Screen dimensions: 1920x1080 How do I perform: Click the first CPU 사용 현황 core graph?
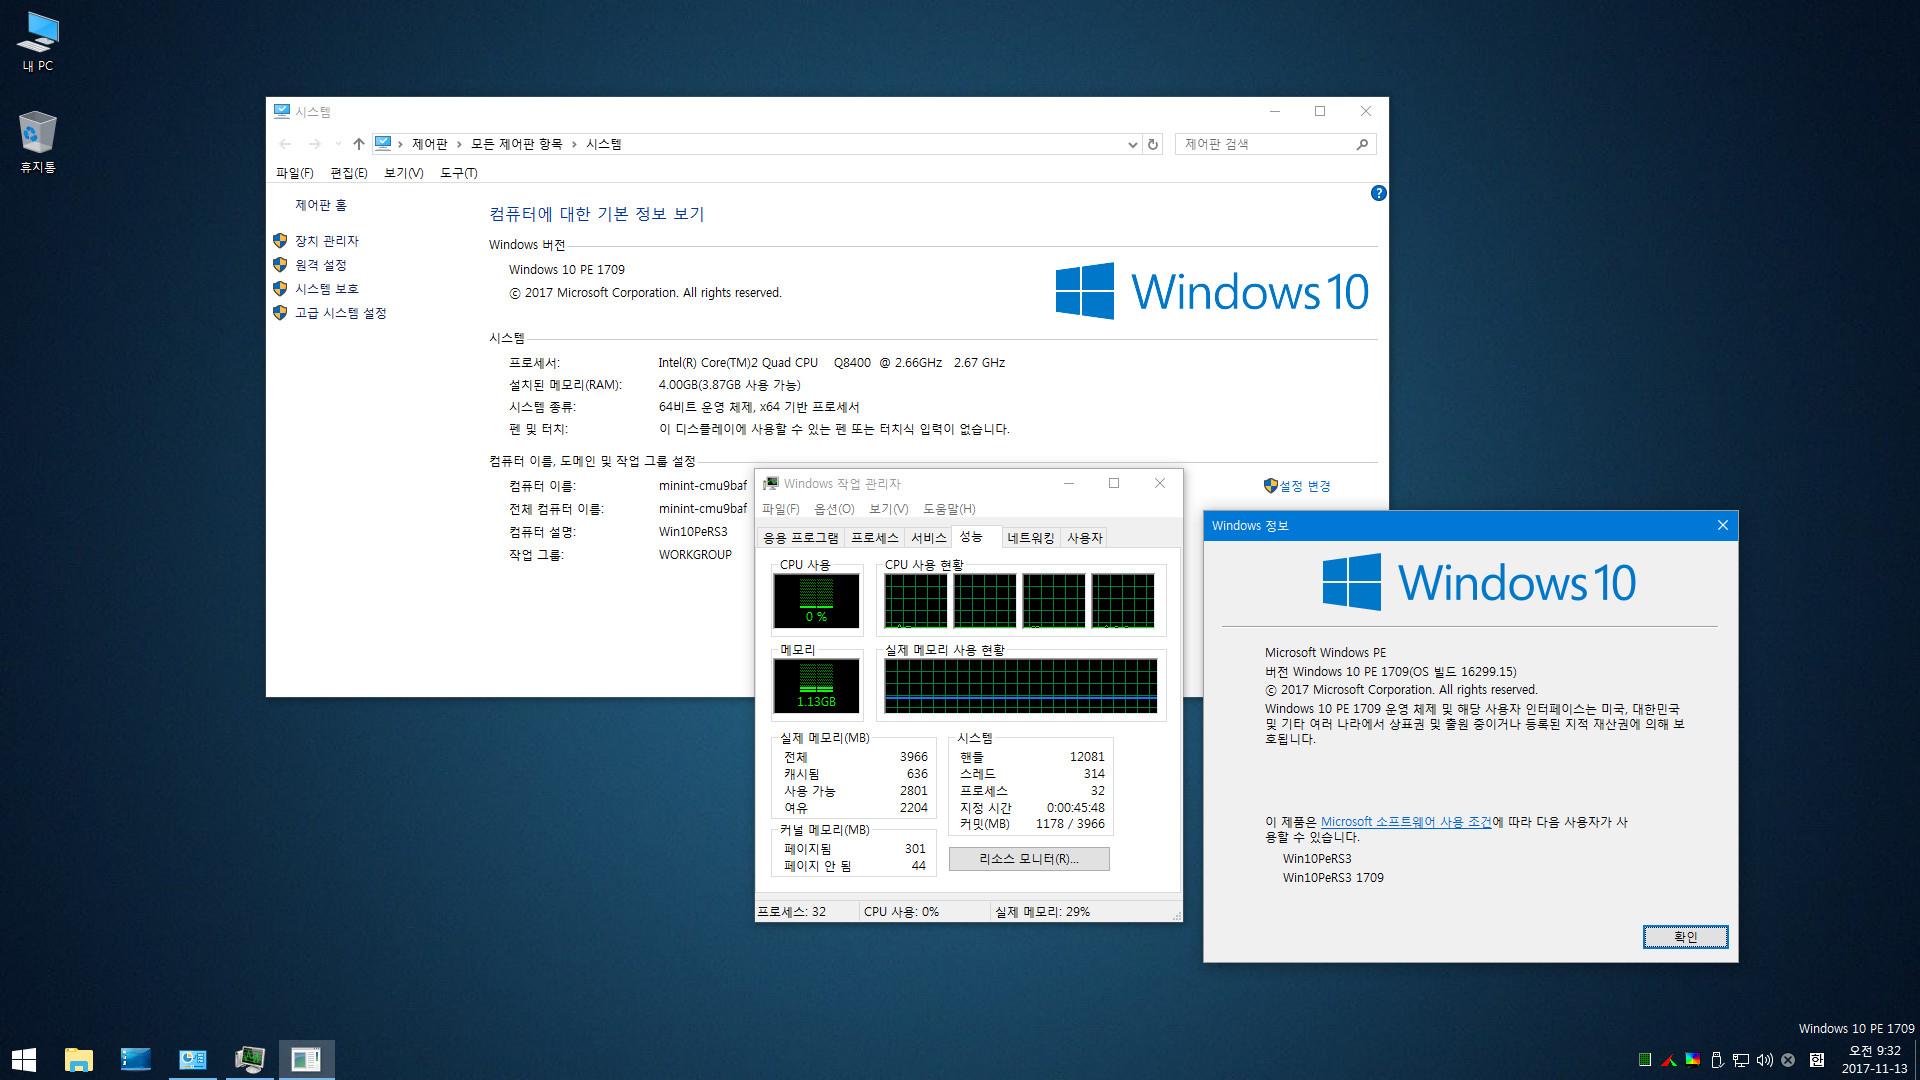click(916, 600)
